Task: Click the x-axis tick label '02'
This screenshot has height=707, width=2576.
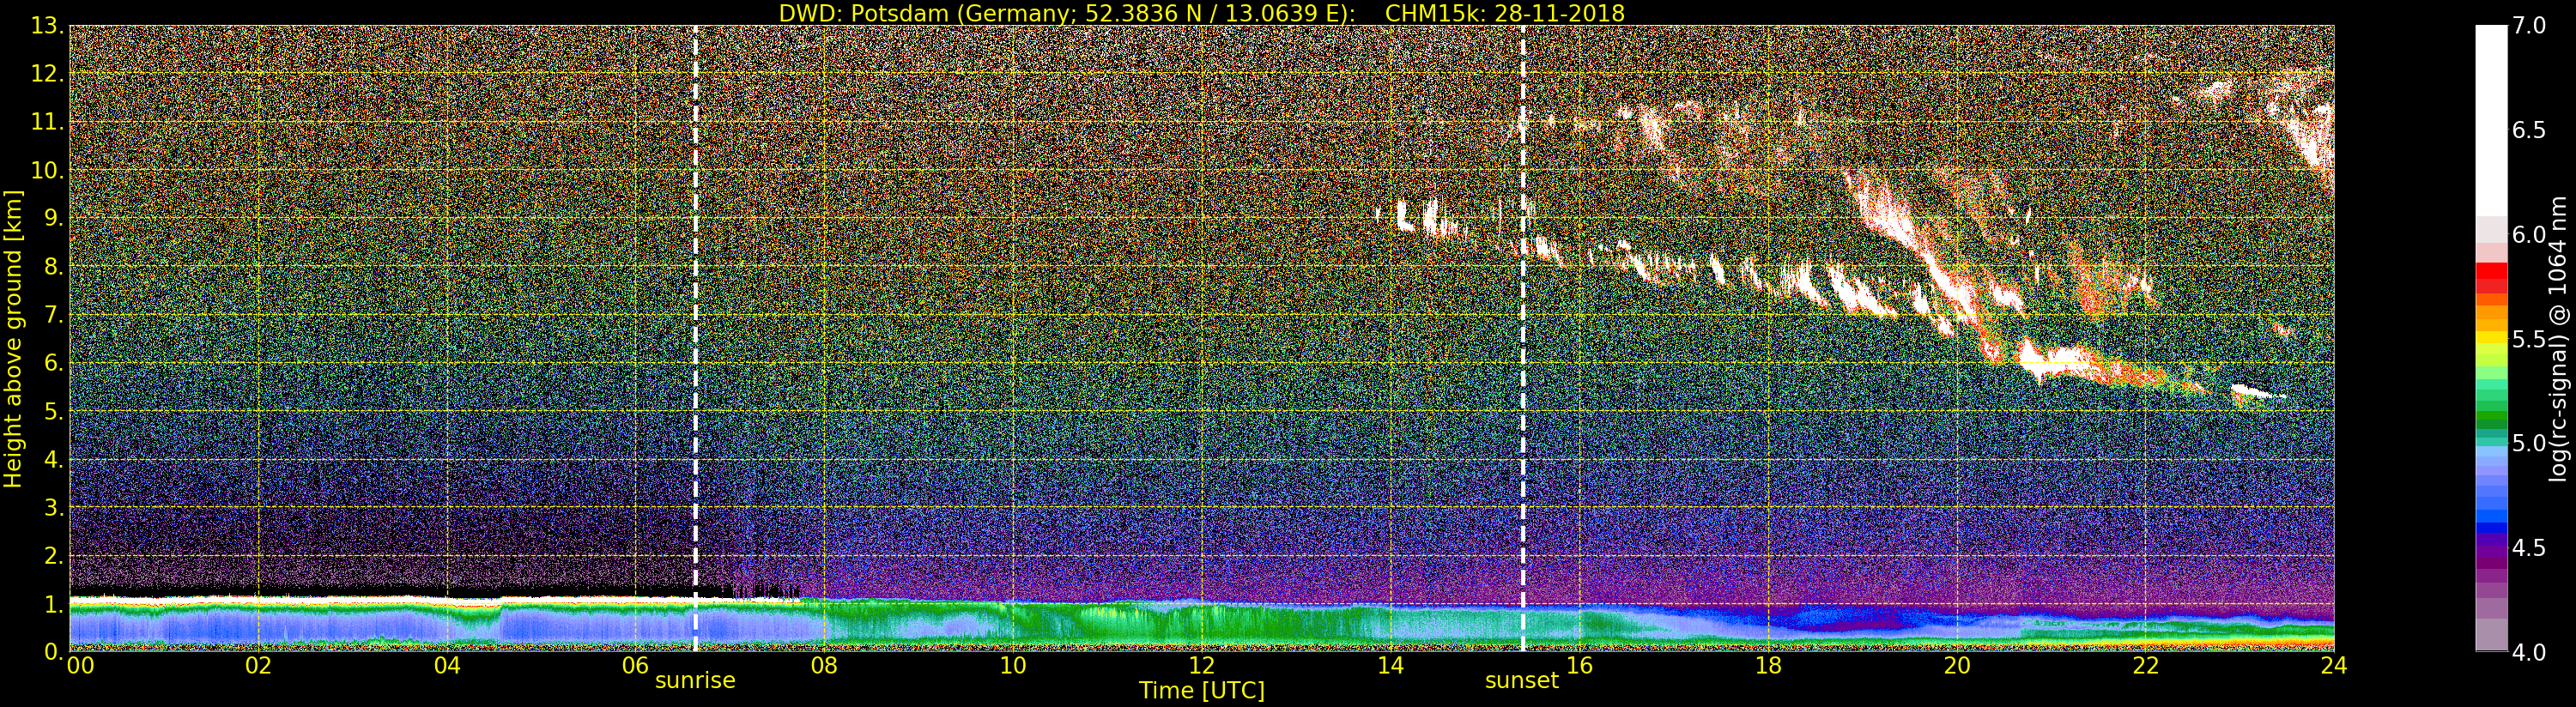Action: [259, 666]
